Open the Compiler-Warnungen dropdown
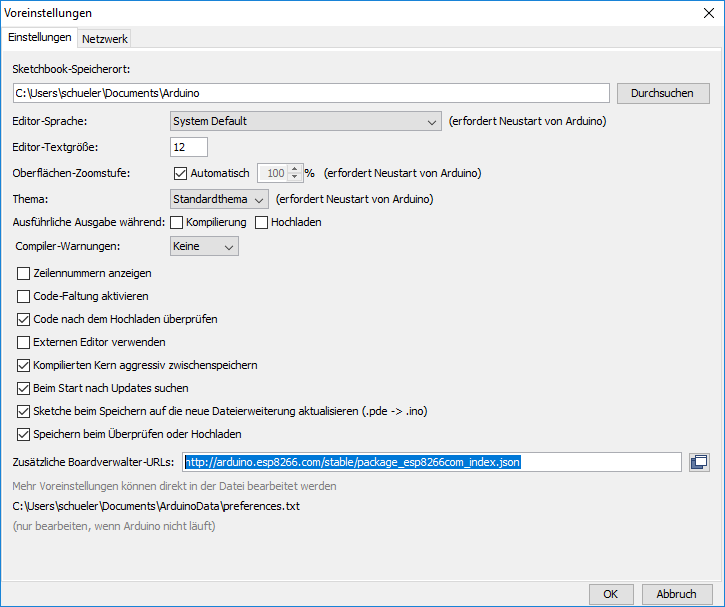The width and height of the screenshot is (725, 607). tap(204, 245)
